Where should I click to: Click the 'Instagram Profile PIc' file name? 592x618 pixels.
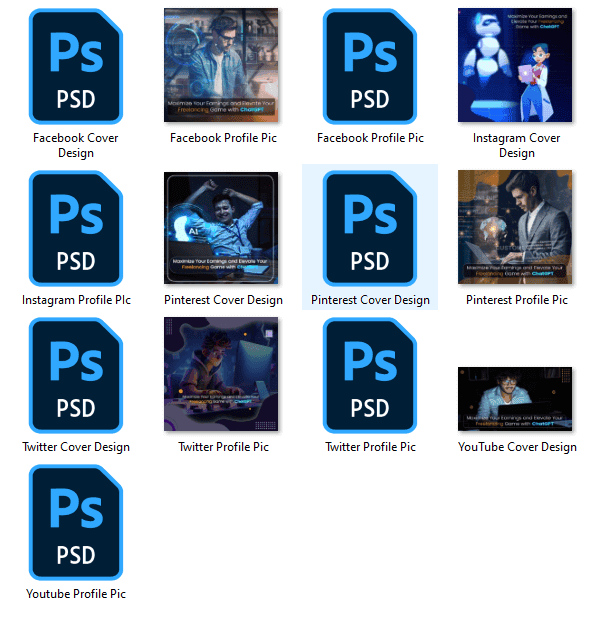tap(76, 300)
